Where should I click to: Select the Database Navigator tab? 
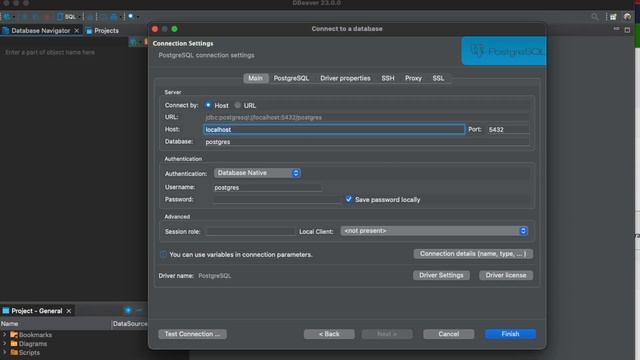pos(40,31)
